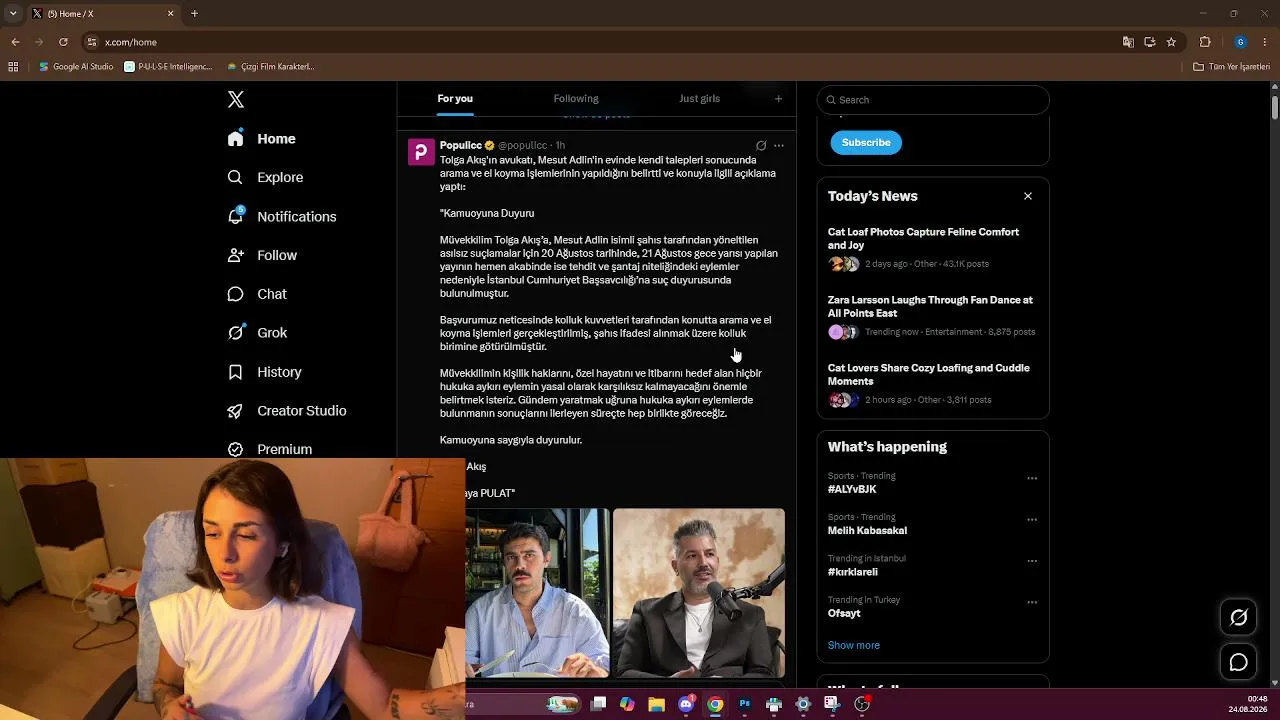Open the more options menu on Populicc post

[779, 146]
